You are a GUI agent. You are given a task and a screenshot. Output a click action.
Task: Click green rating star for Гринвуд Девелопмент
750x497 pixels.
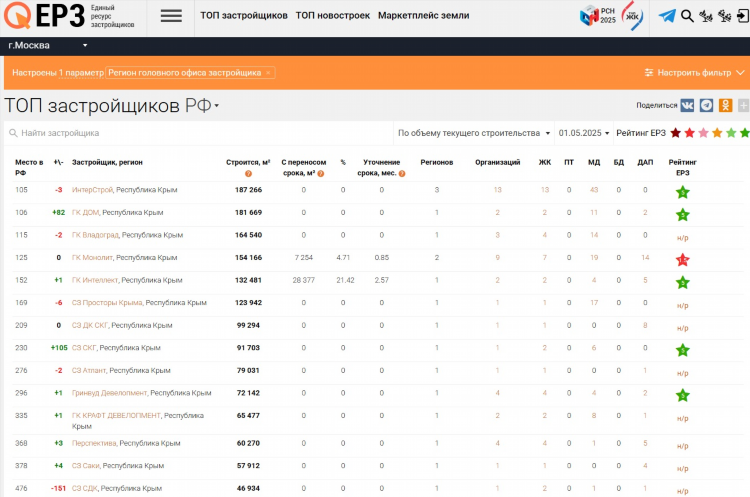(x=683, y=395)
